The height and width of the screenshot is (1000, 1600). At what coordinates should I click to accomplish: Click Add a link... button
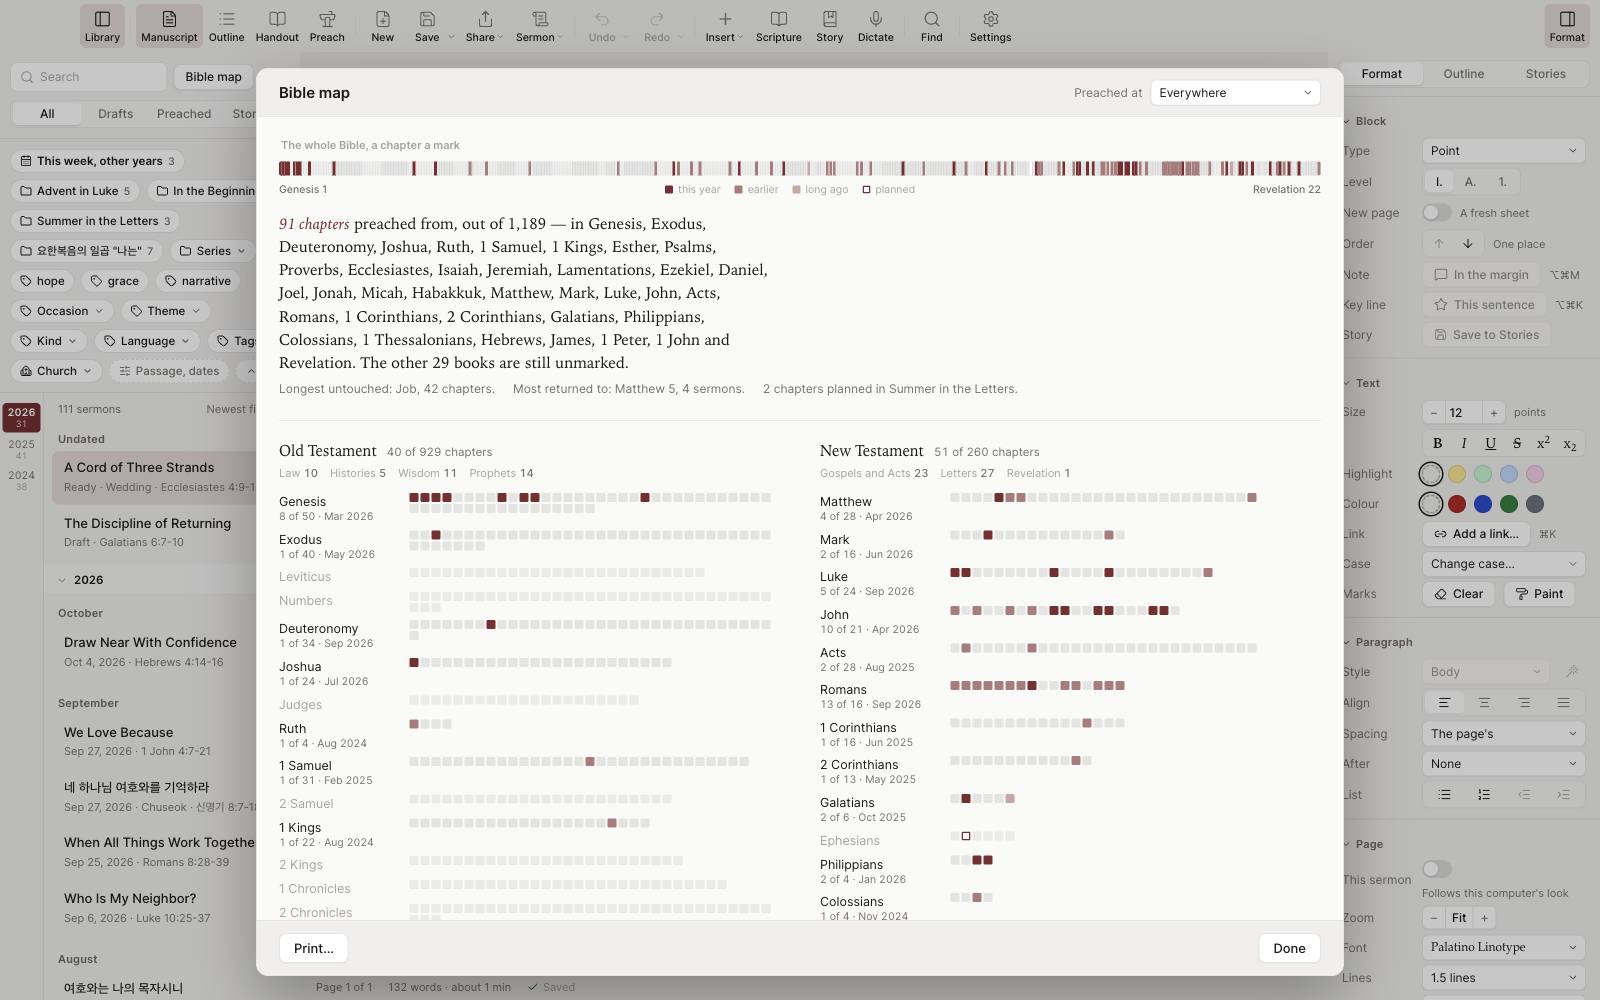tap(1475, 534)
